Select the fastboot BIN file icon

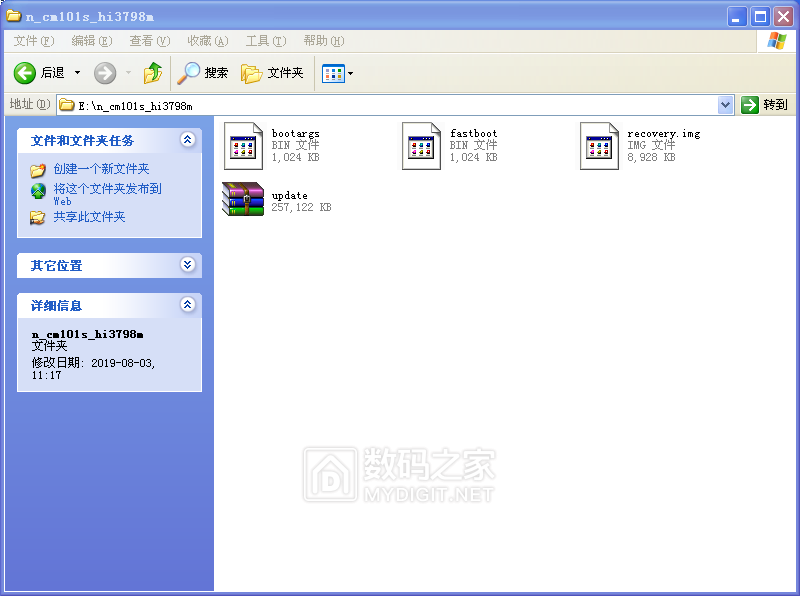[421, 145]
